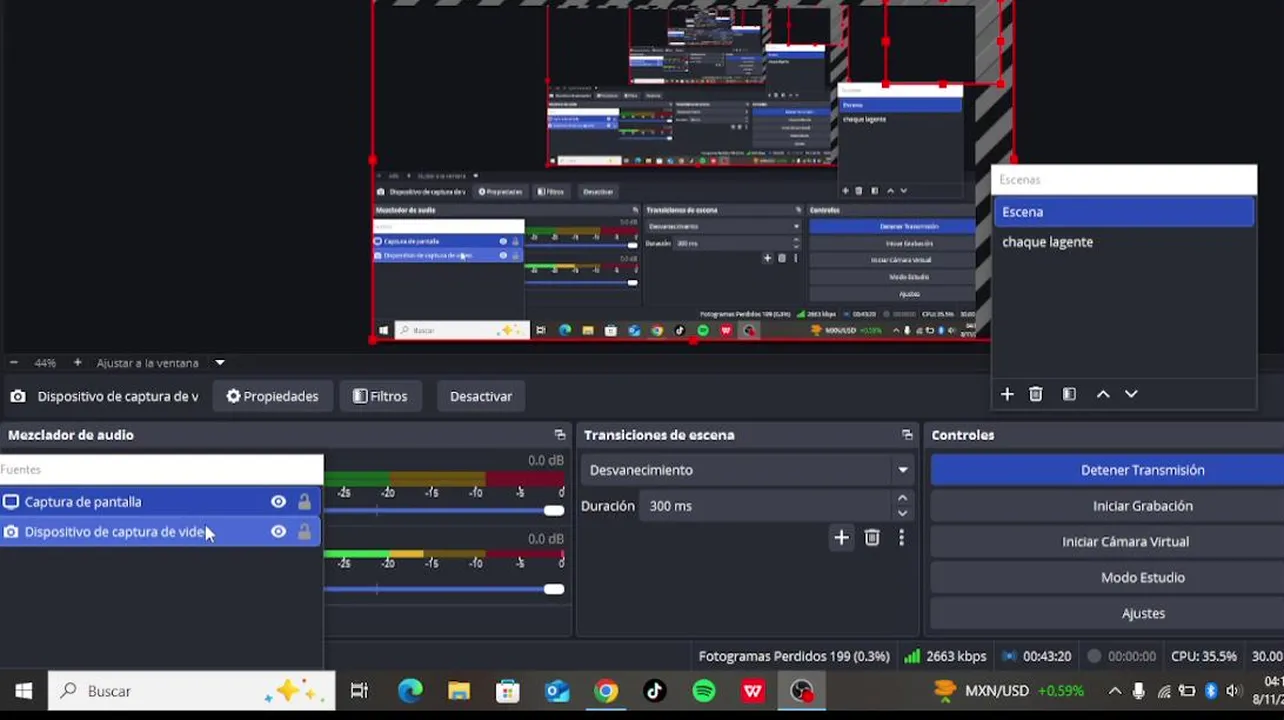This screenshot has width=1284, height=720.
Task: Move the selected scene down
Action: (x=1131, y=394)
